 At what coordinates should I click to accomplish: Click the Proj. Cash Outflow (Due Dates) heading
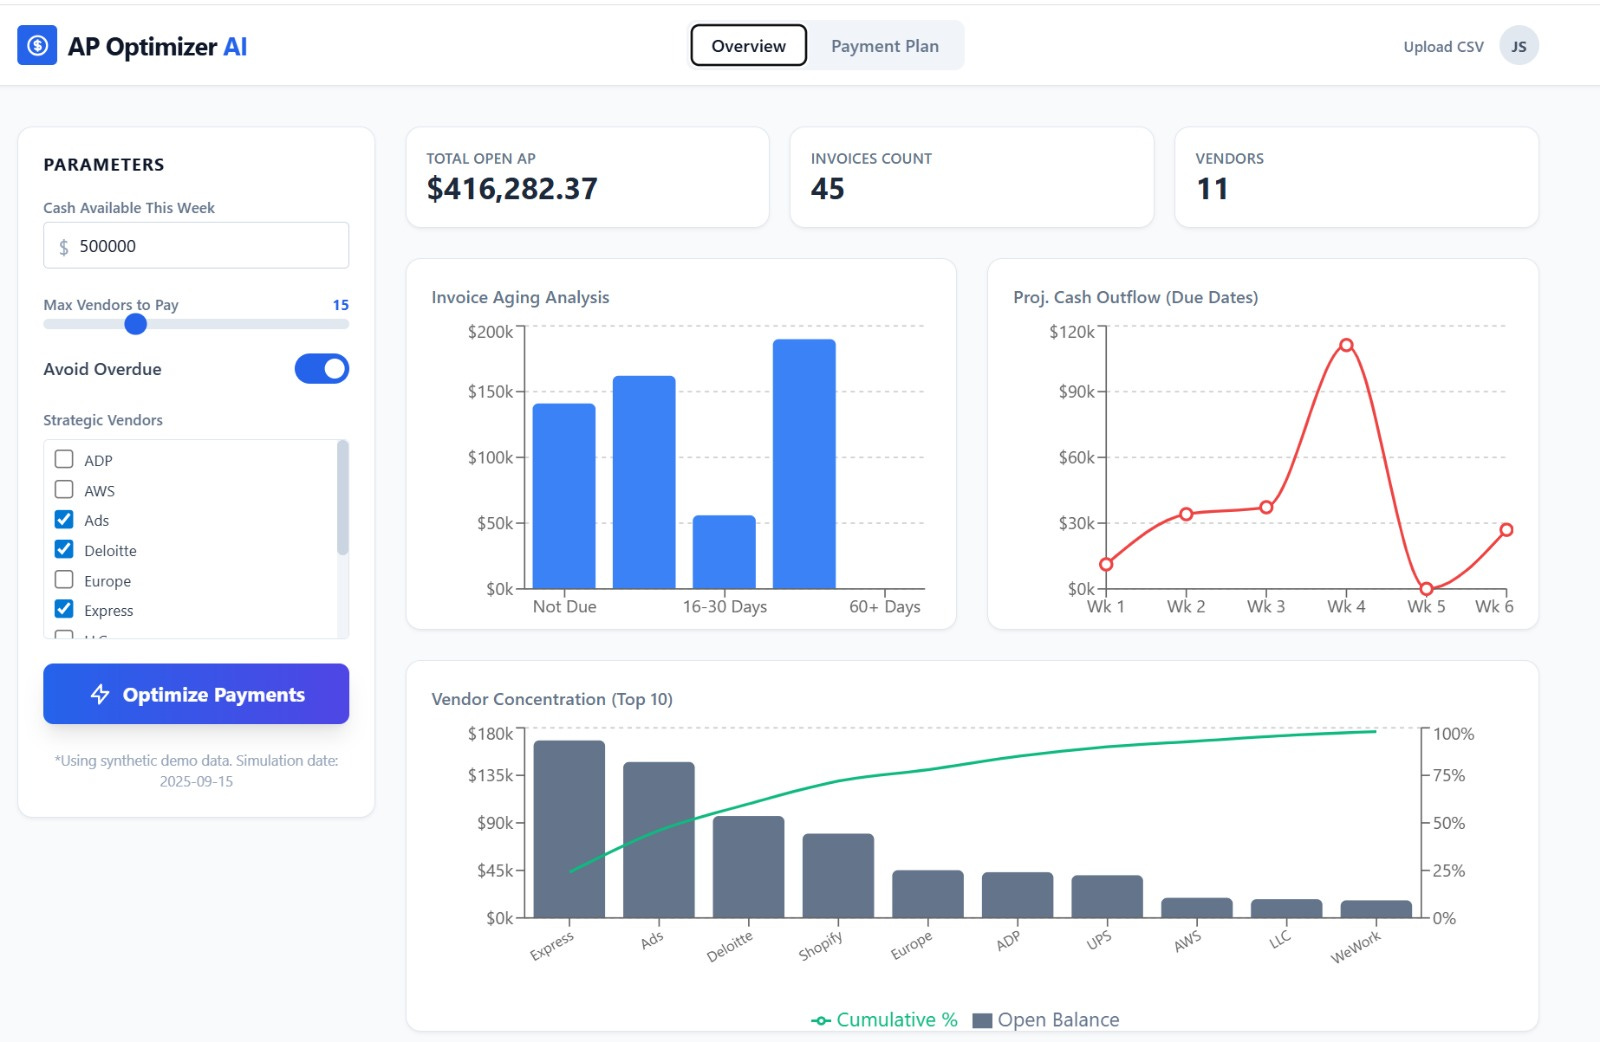(1135, 297)
